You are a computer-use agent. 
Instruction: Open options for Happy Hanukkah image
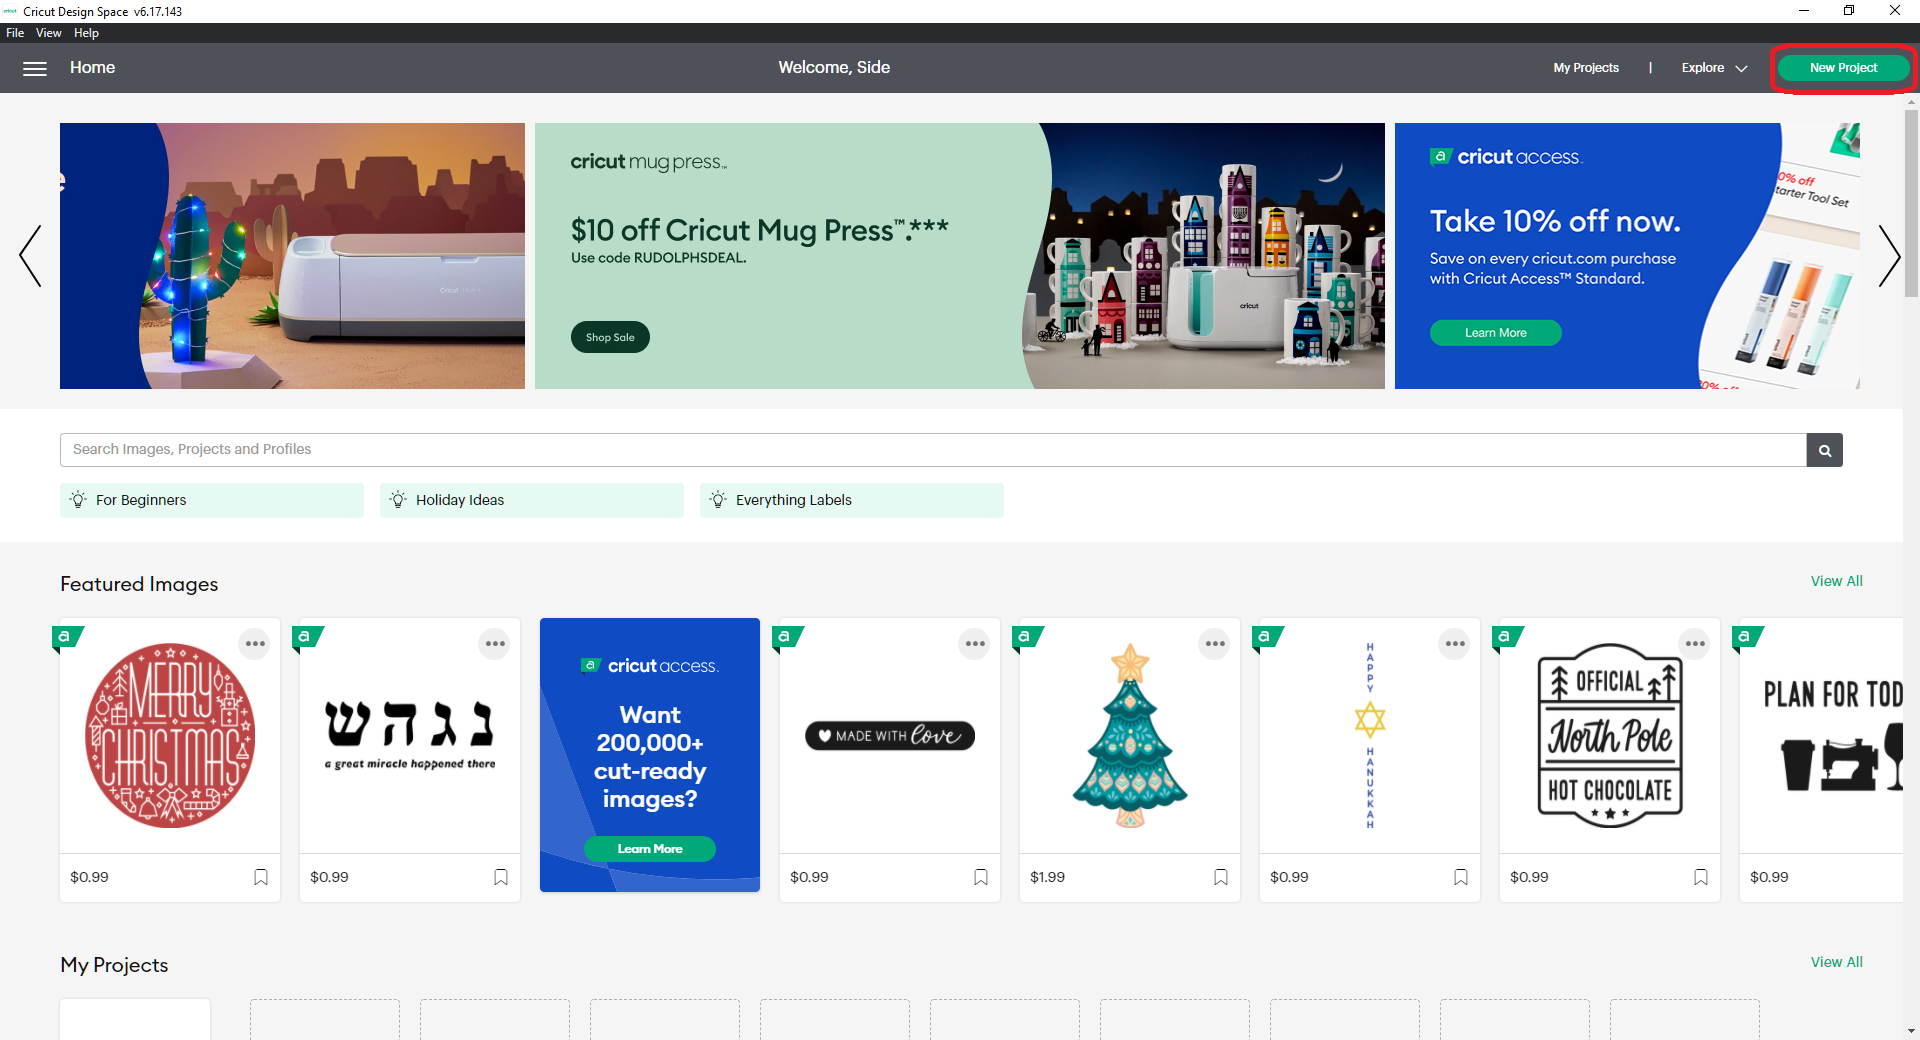click(x=1455, y=644)
